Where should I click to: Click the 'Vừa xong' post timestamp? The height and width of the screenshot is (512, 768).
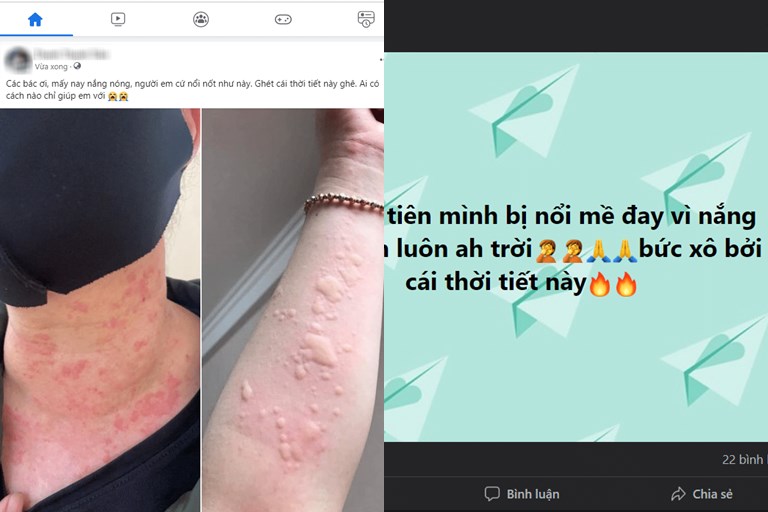tap(51, 66)
